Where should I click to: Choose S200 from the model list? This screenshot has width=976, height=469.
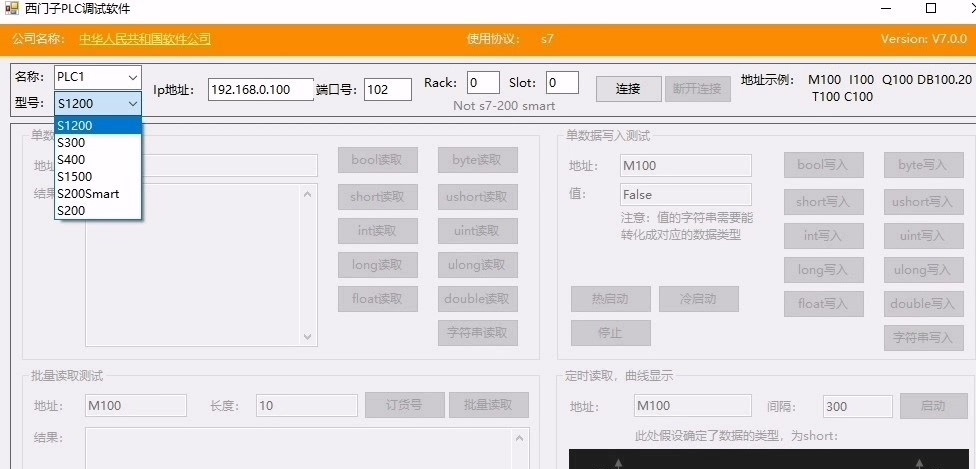tap(98, 211)
